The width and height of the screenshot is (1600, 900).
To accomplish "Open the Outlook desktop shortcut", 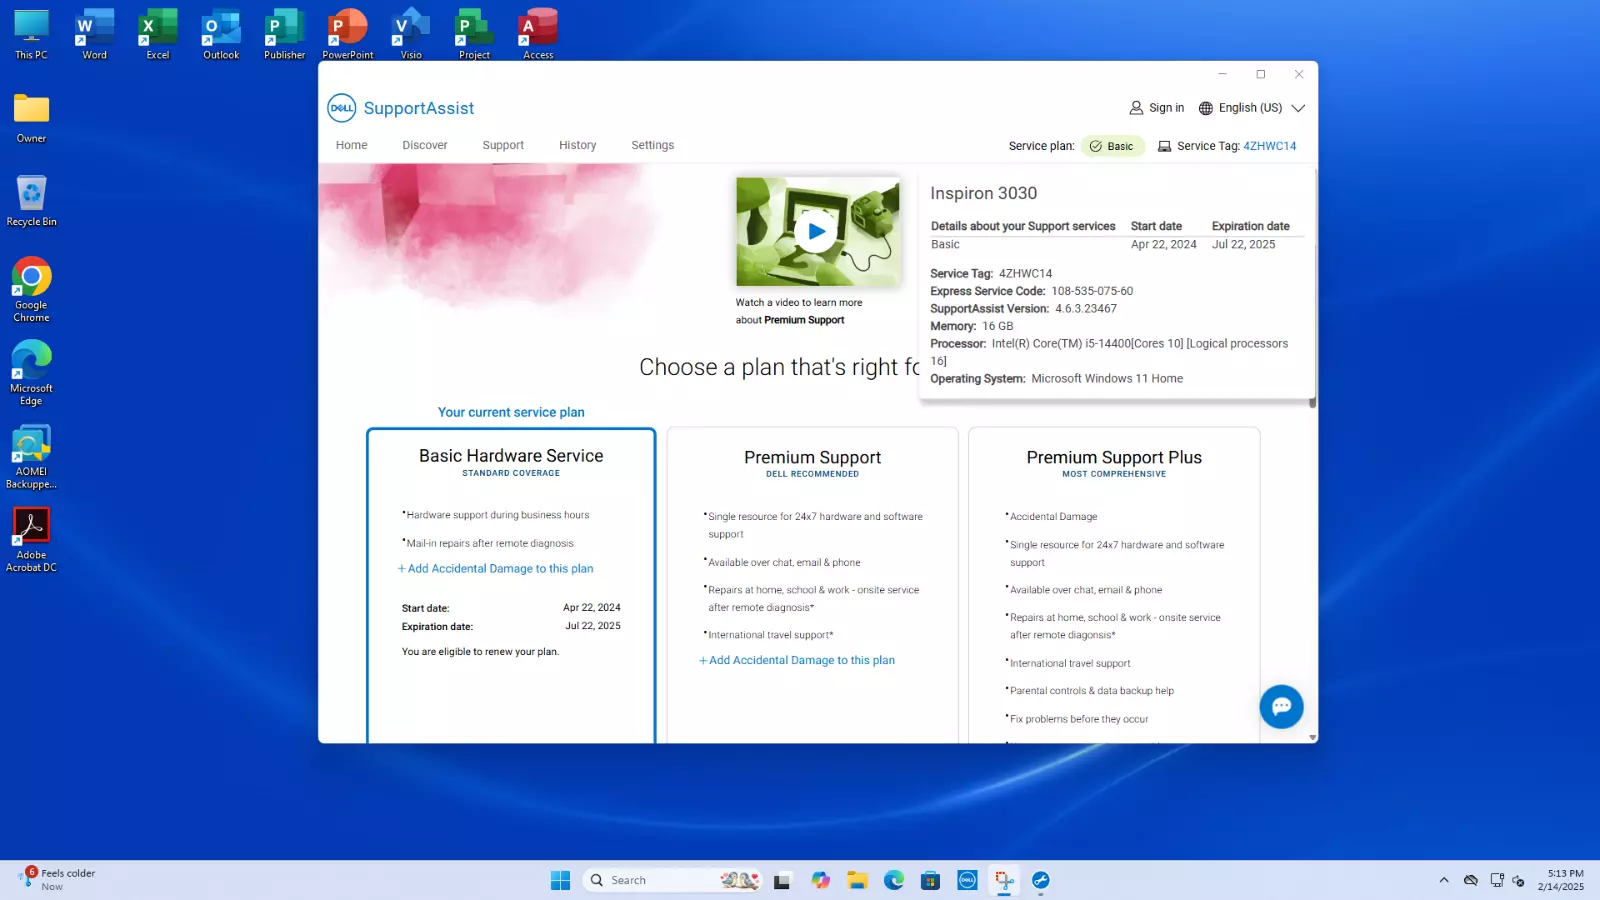I will tap(221, 34).
